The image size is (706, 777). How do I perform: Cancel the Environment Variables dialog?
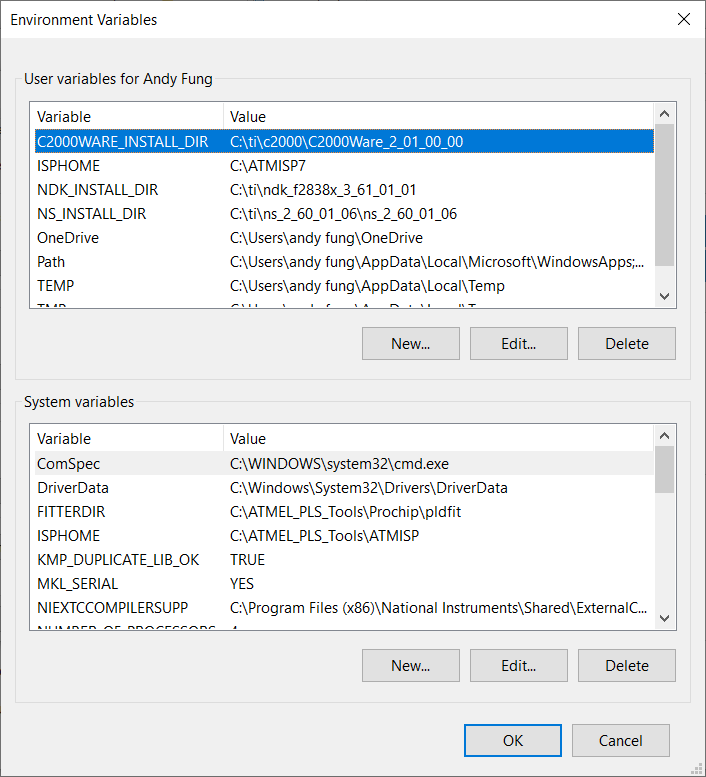tap(621, 740)
